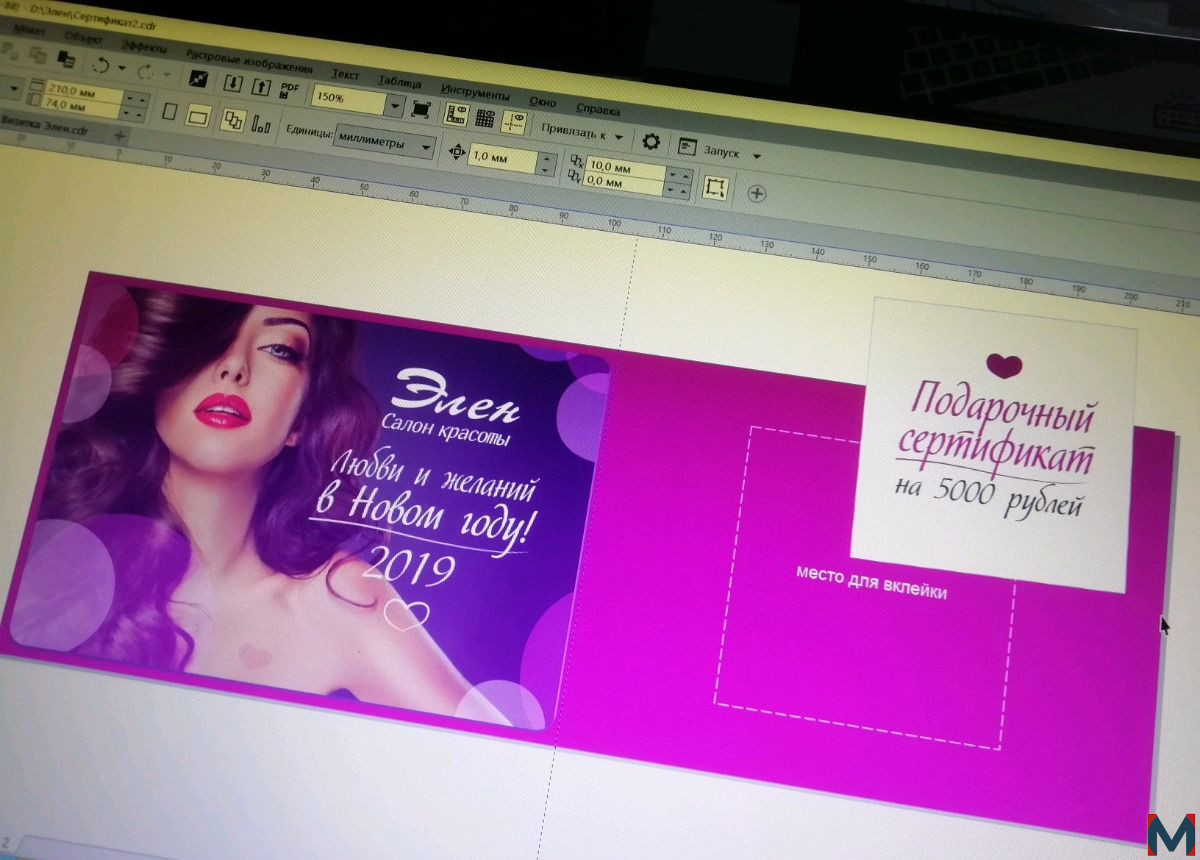This screenshot has width=1200, height=860.
Task: Click the page width spinner arrows
Action: [135, 99]
